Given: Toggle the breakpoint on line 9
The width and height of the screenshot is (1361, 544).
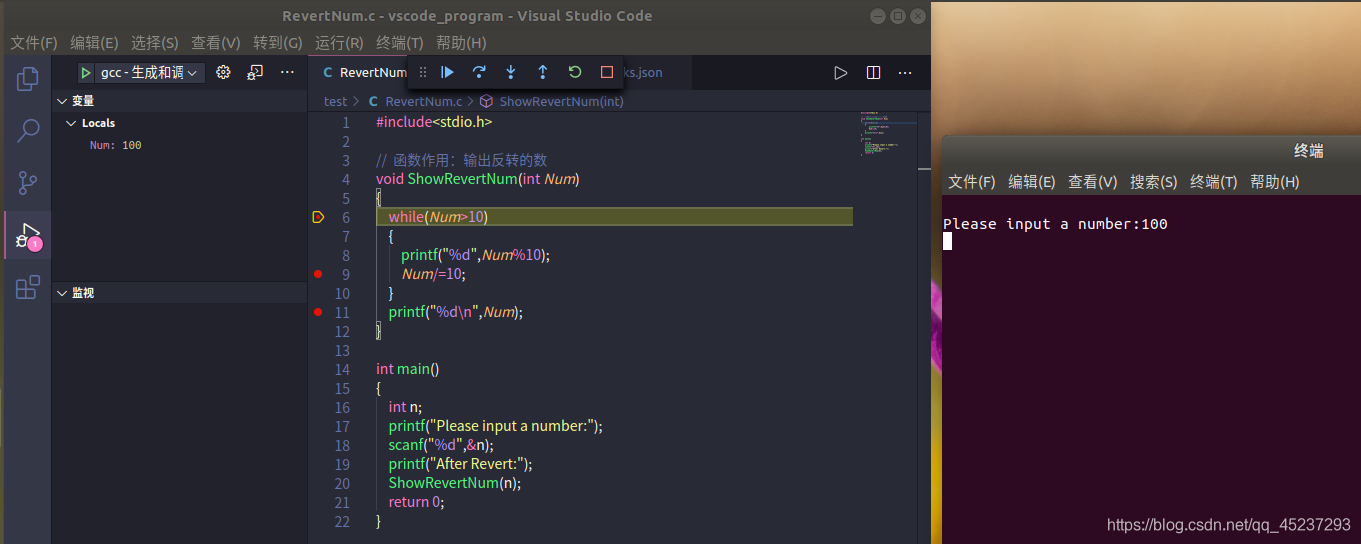Looking at the screenshot, I should pyautogui.click(x=318, y=274).
